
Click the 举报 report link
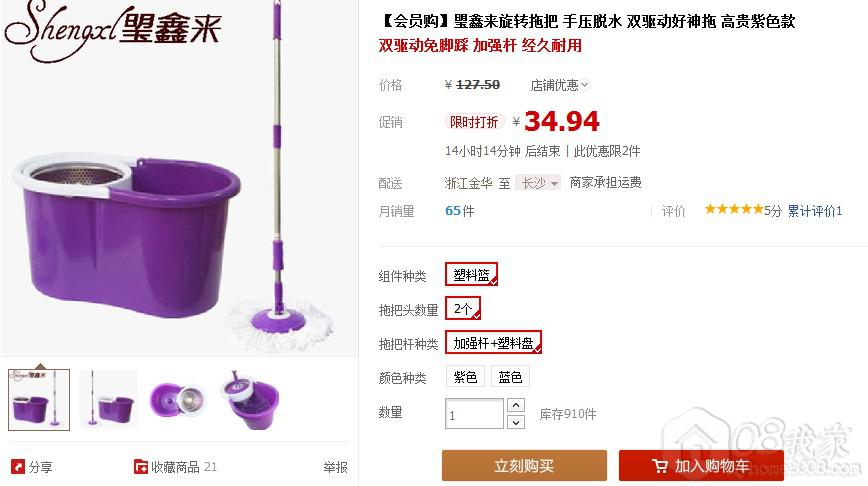335,467
